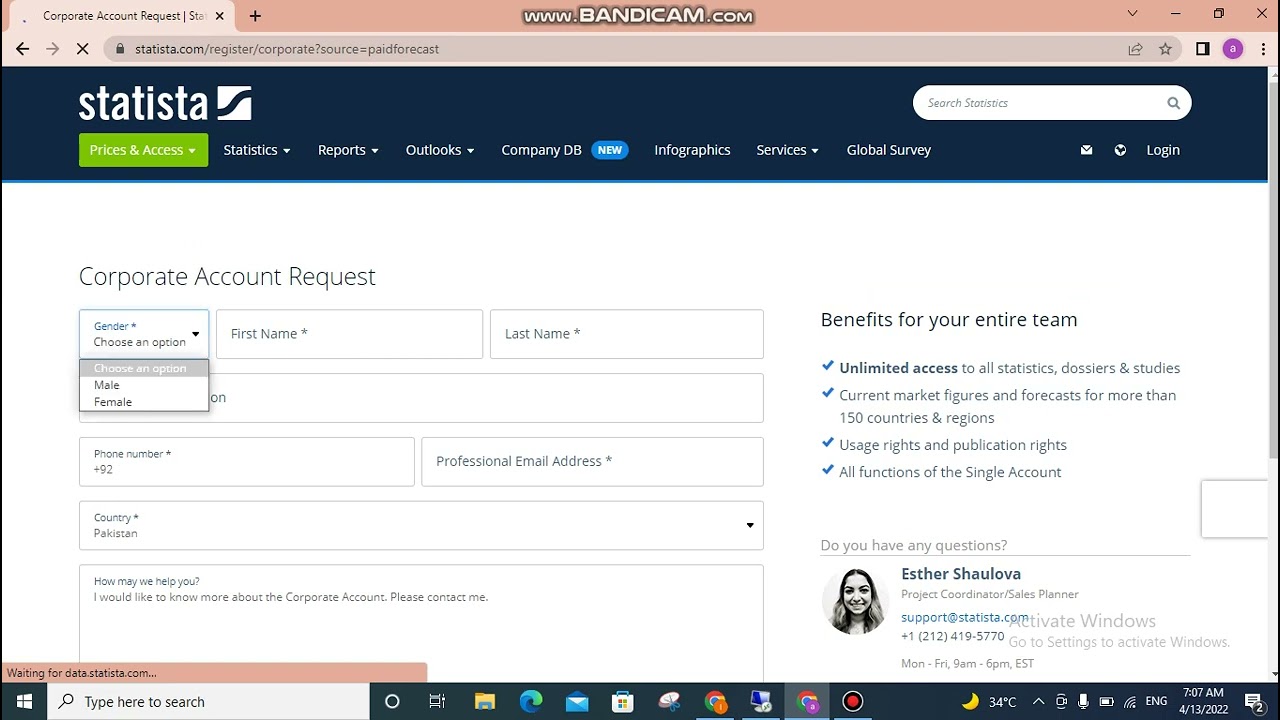Open the Country dropdown showing Pakistan

(421, 525)
